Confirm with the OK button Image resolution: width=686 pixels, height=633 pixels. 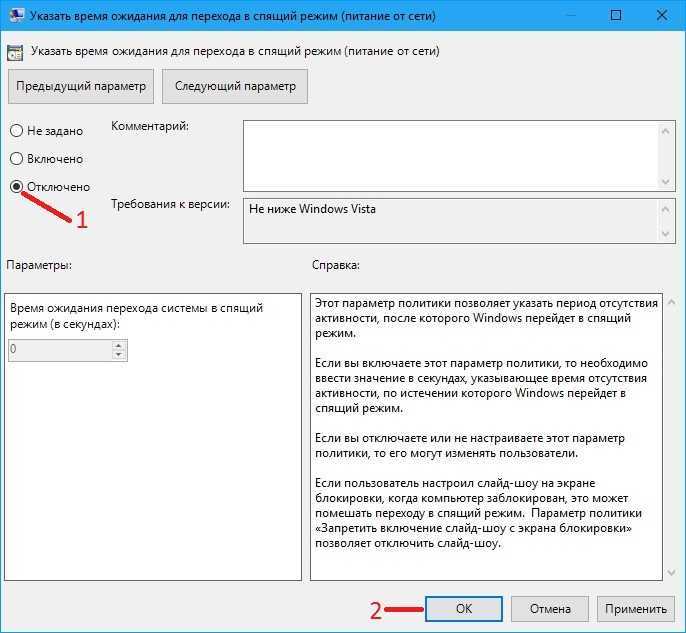pos(464,609)
